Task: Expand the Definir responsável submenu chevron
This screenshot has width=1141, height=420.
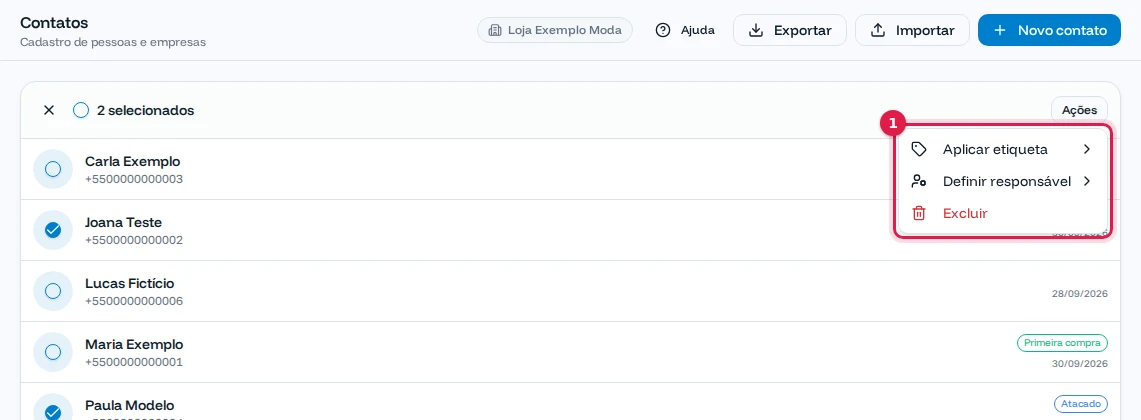Action: pyautogui.click(x=1087, y=181)
